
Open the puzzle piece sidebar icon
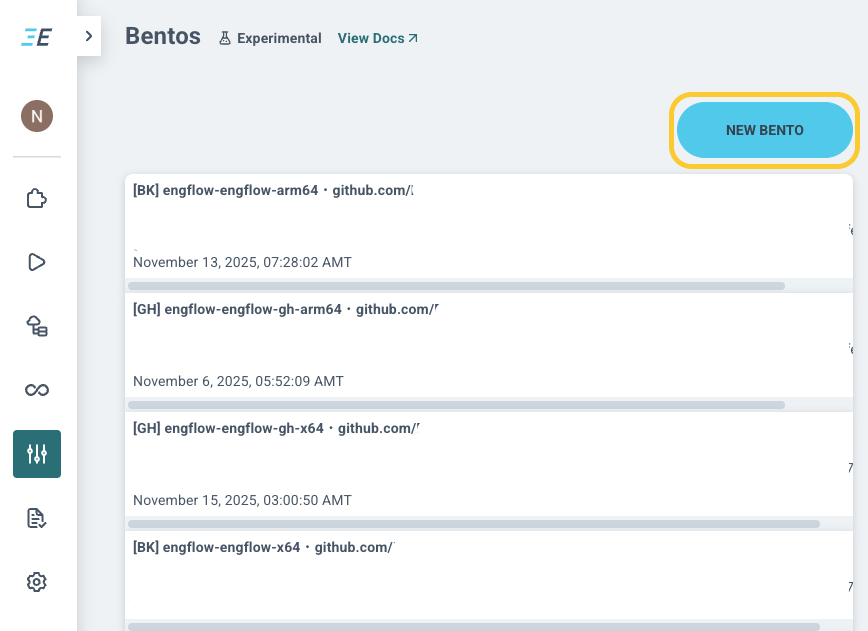(x=37, y=199)
